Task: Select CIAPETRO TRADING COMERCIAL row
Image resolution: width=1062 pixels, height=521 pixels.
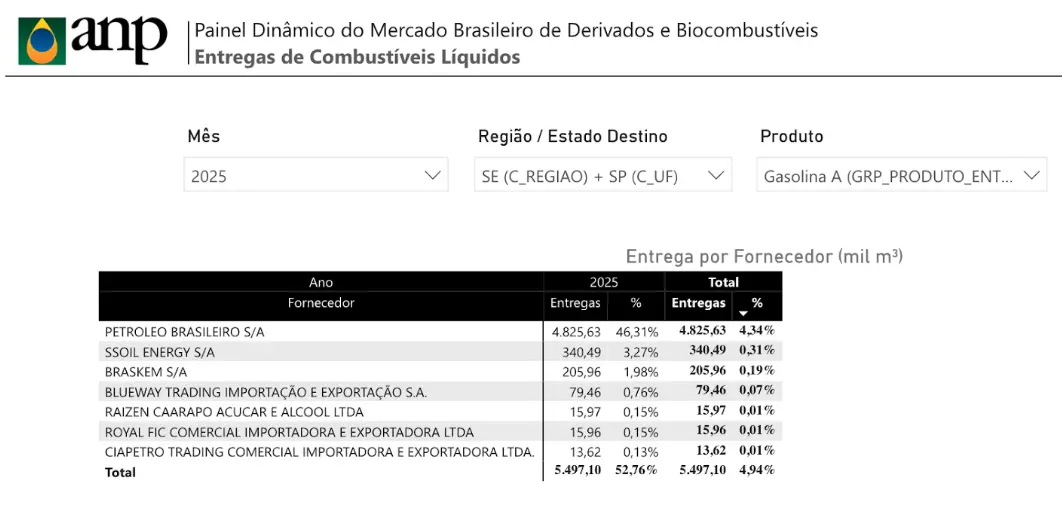Action: (319, 452)
